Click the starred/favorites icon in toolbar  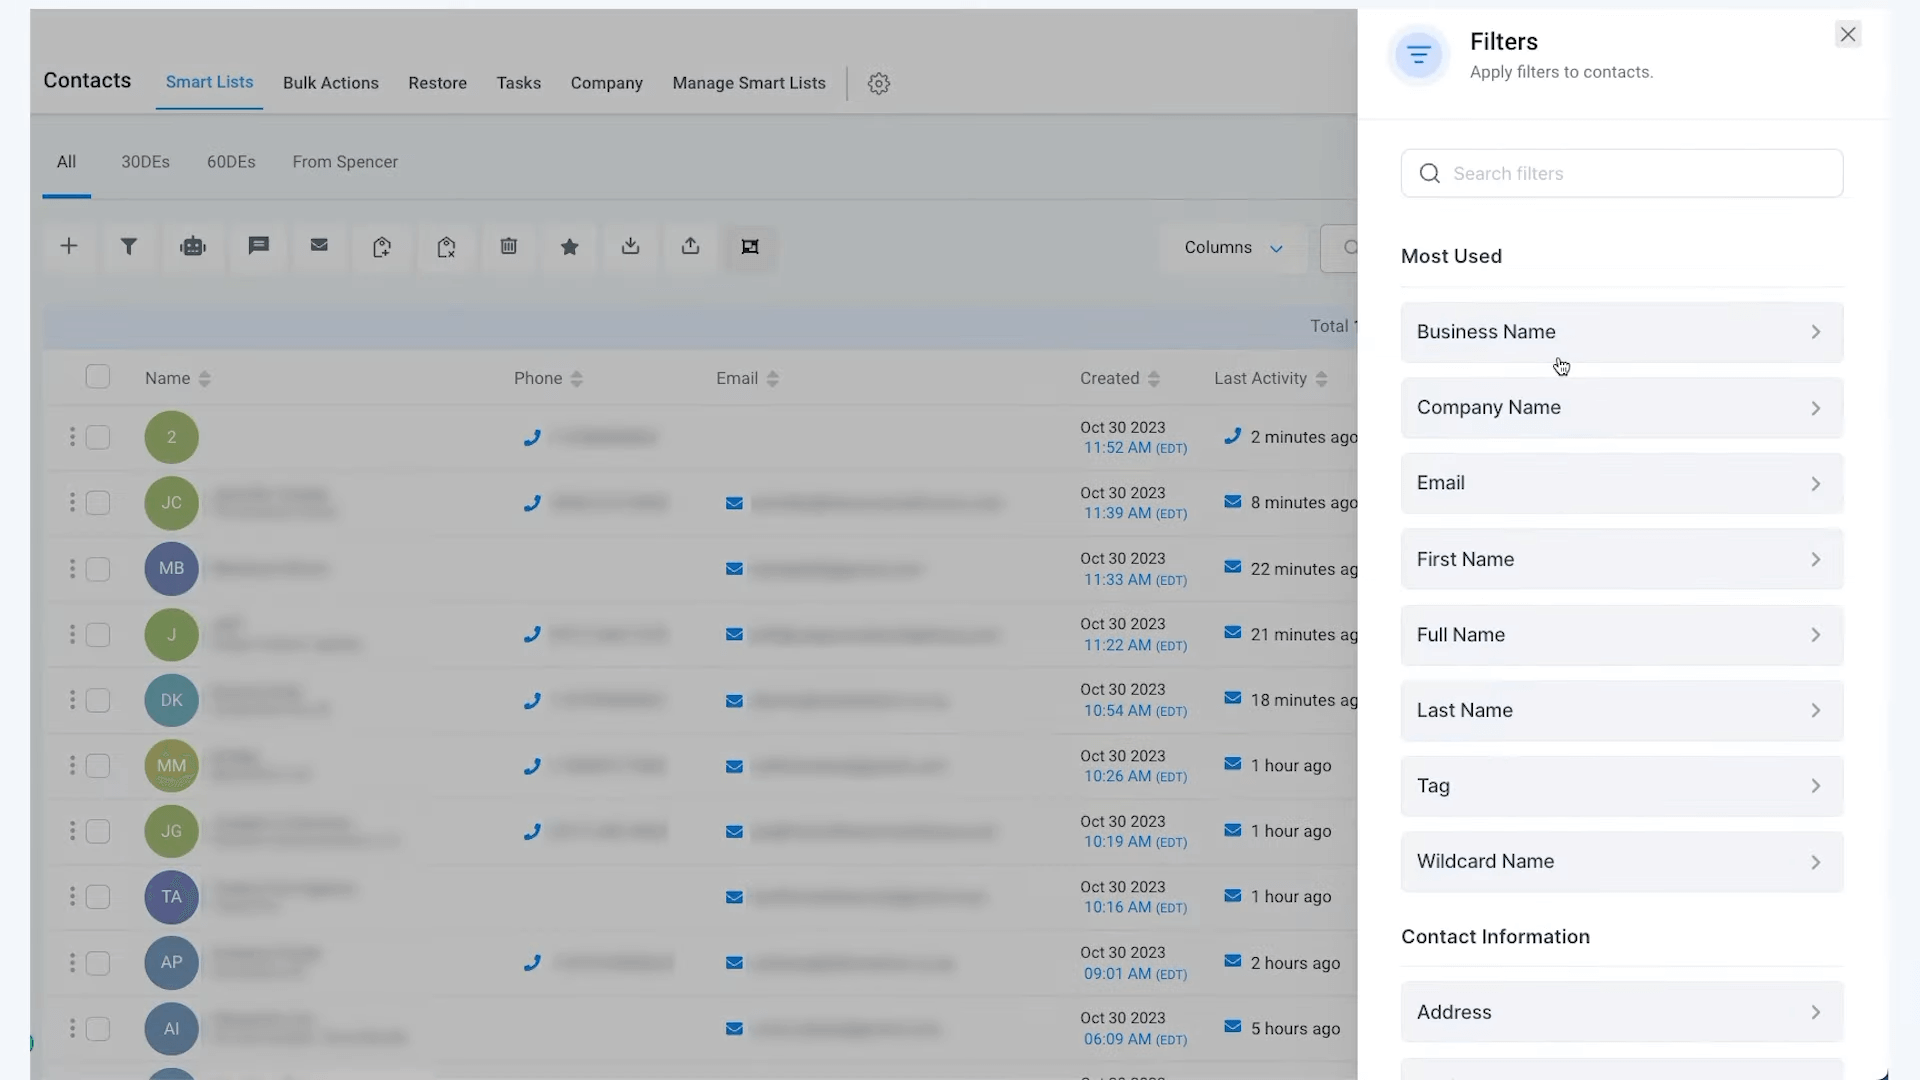(570, 248)
